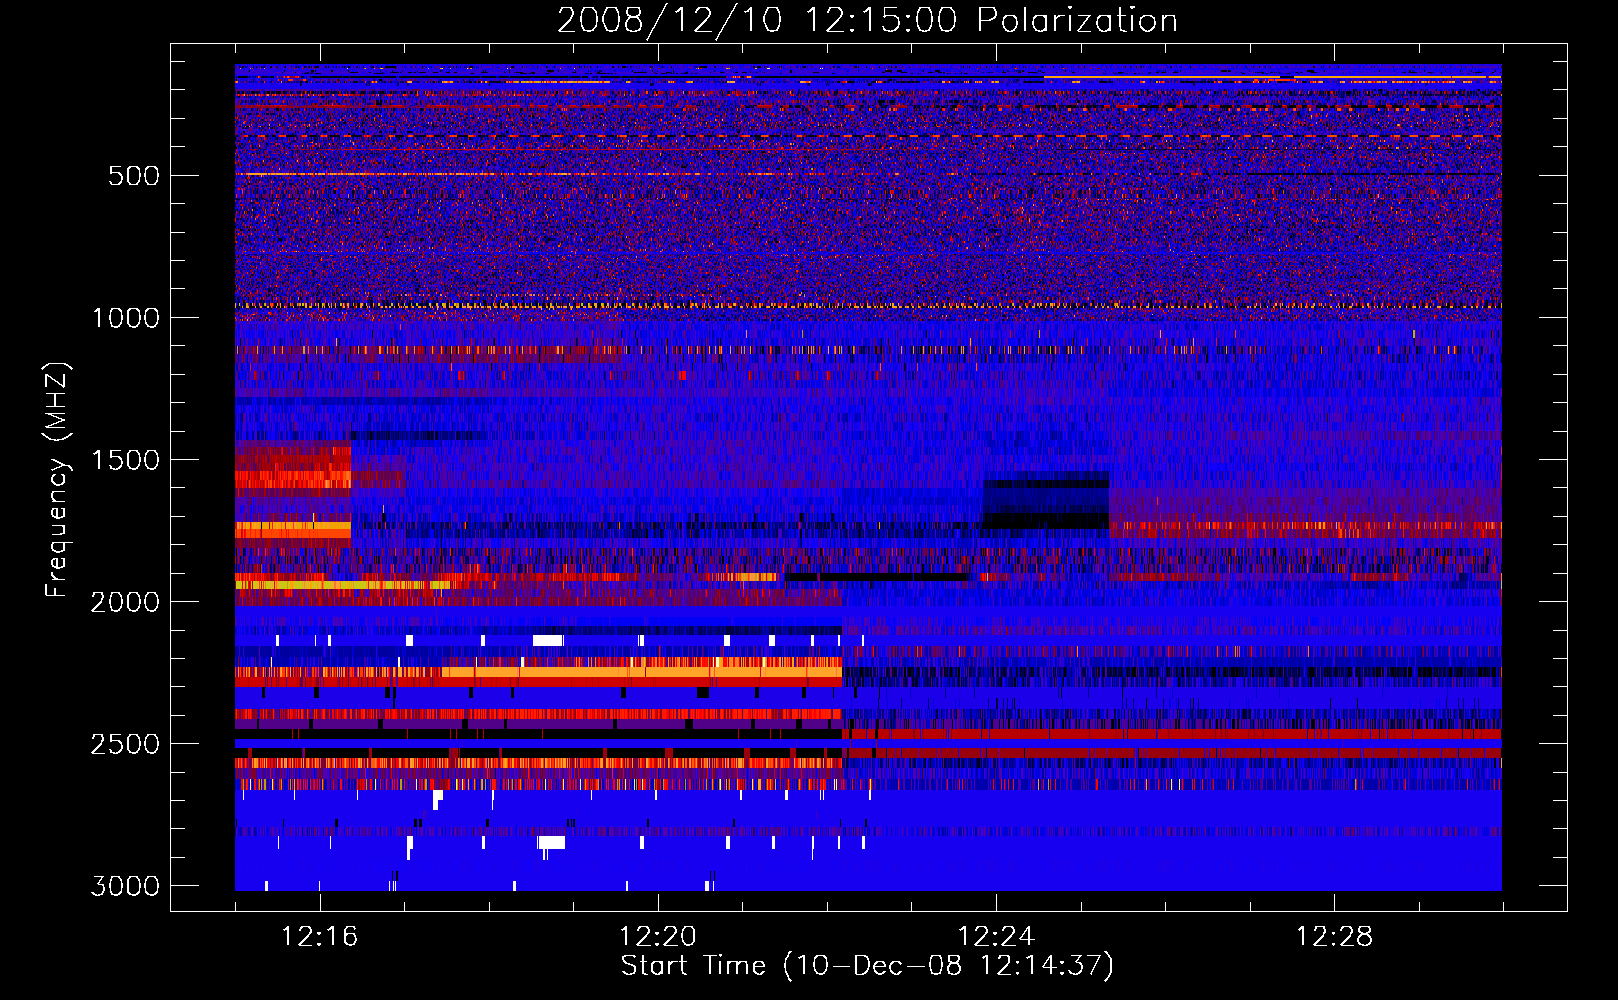Click the dark rectangular patch near 1600 MHz
The image size is (1618, 1000).
[x=1047, y=501]
